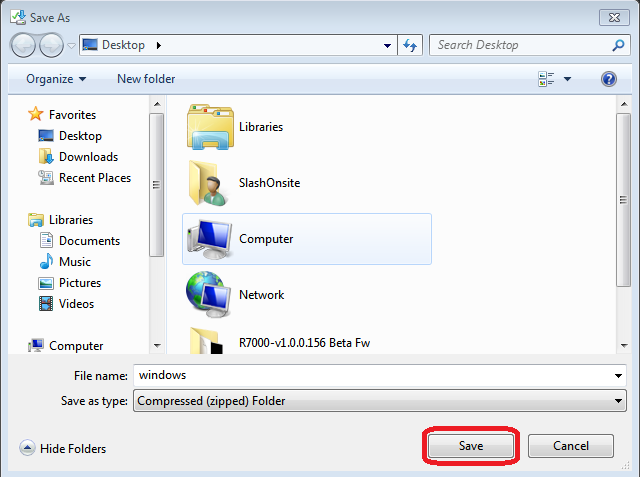This screenshot has width=640, height=477.
Task: Click R7000-v1.0.0.156 Beta Fw file name
Action: 304,343
